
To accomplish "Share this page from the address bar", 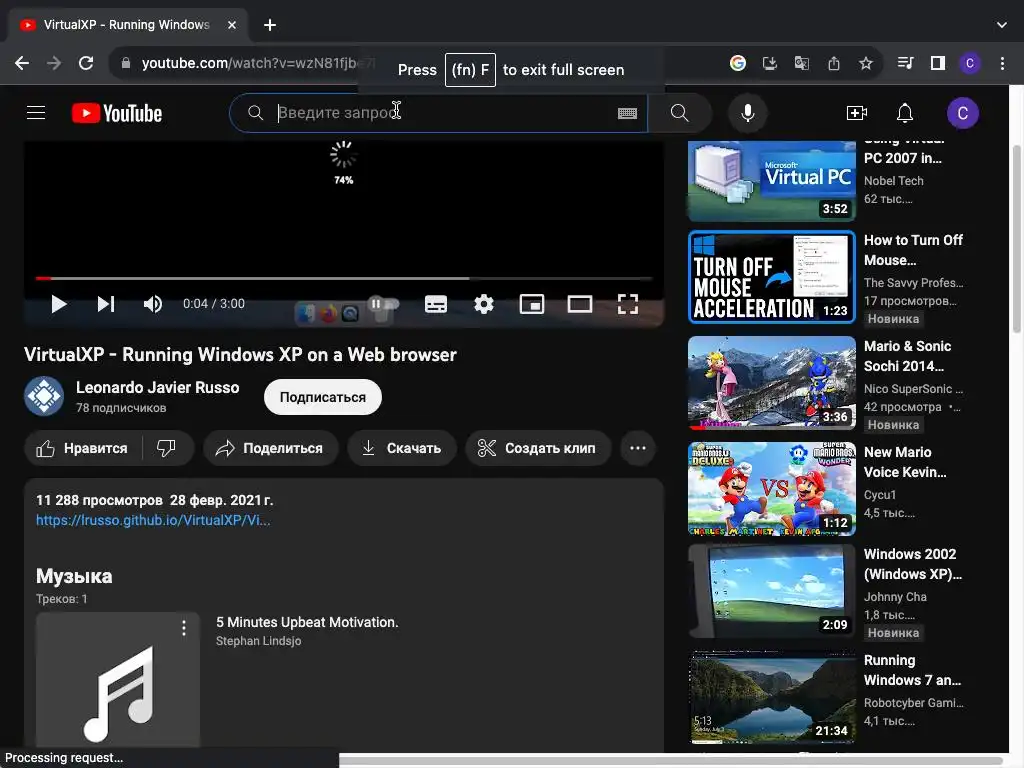I will click(834, 63).
